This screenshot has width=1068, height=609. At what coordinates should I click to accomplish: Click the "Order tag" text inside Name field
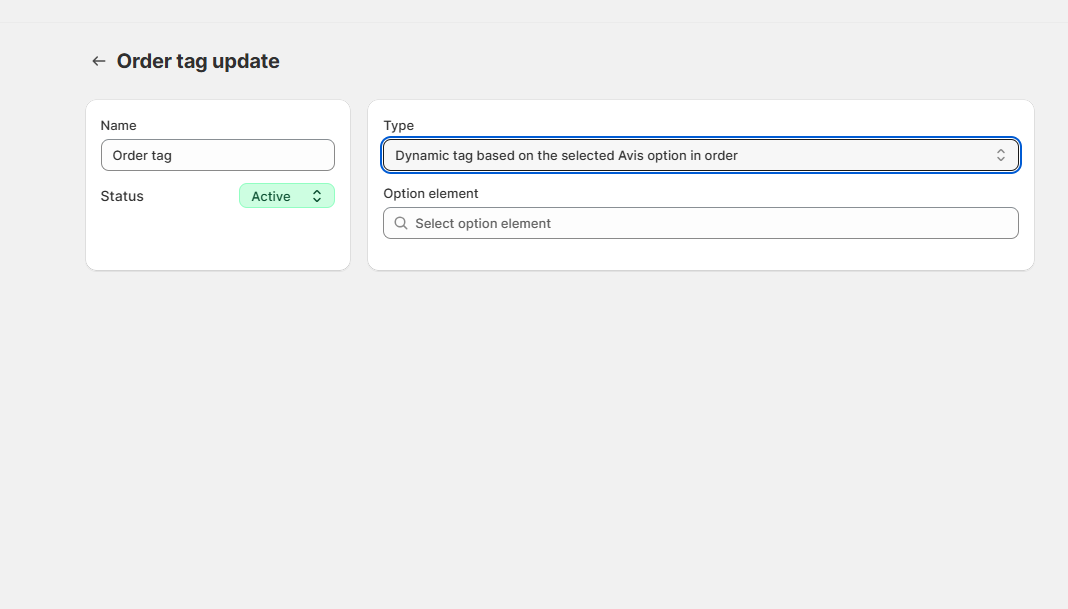(142, 155)
